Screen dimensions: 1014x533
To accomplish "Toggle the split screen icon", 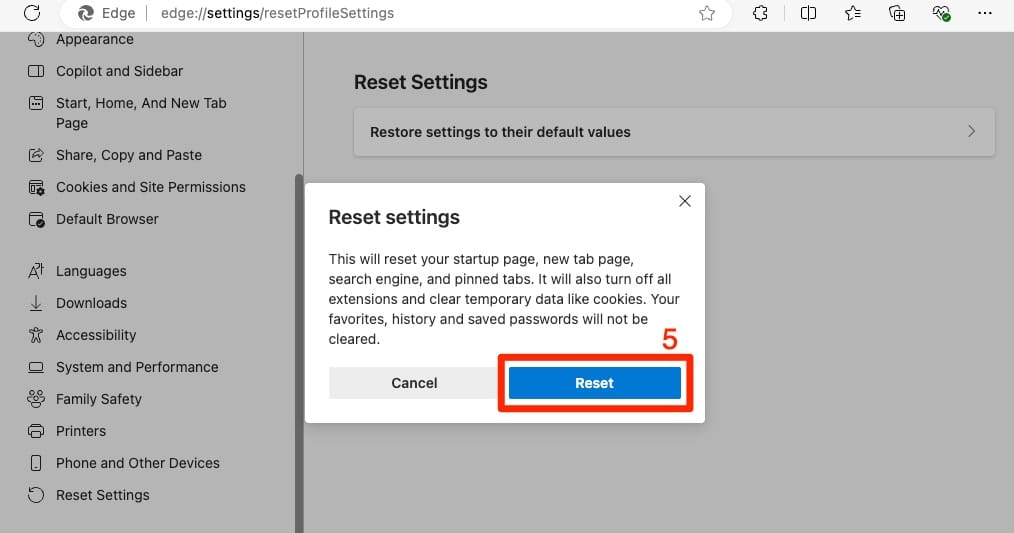I will click(808, 13).
